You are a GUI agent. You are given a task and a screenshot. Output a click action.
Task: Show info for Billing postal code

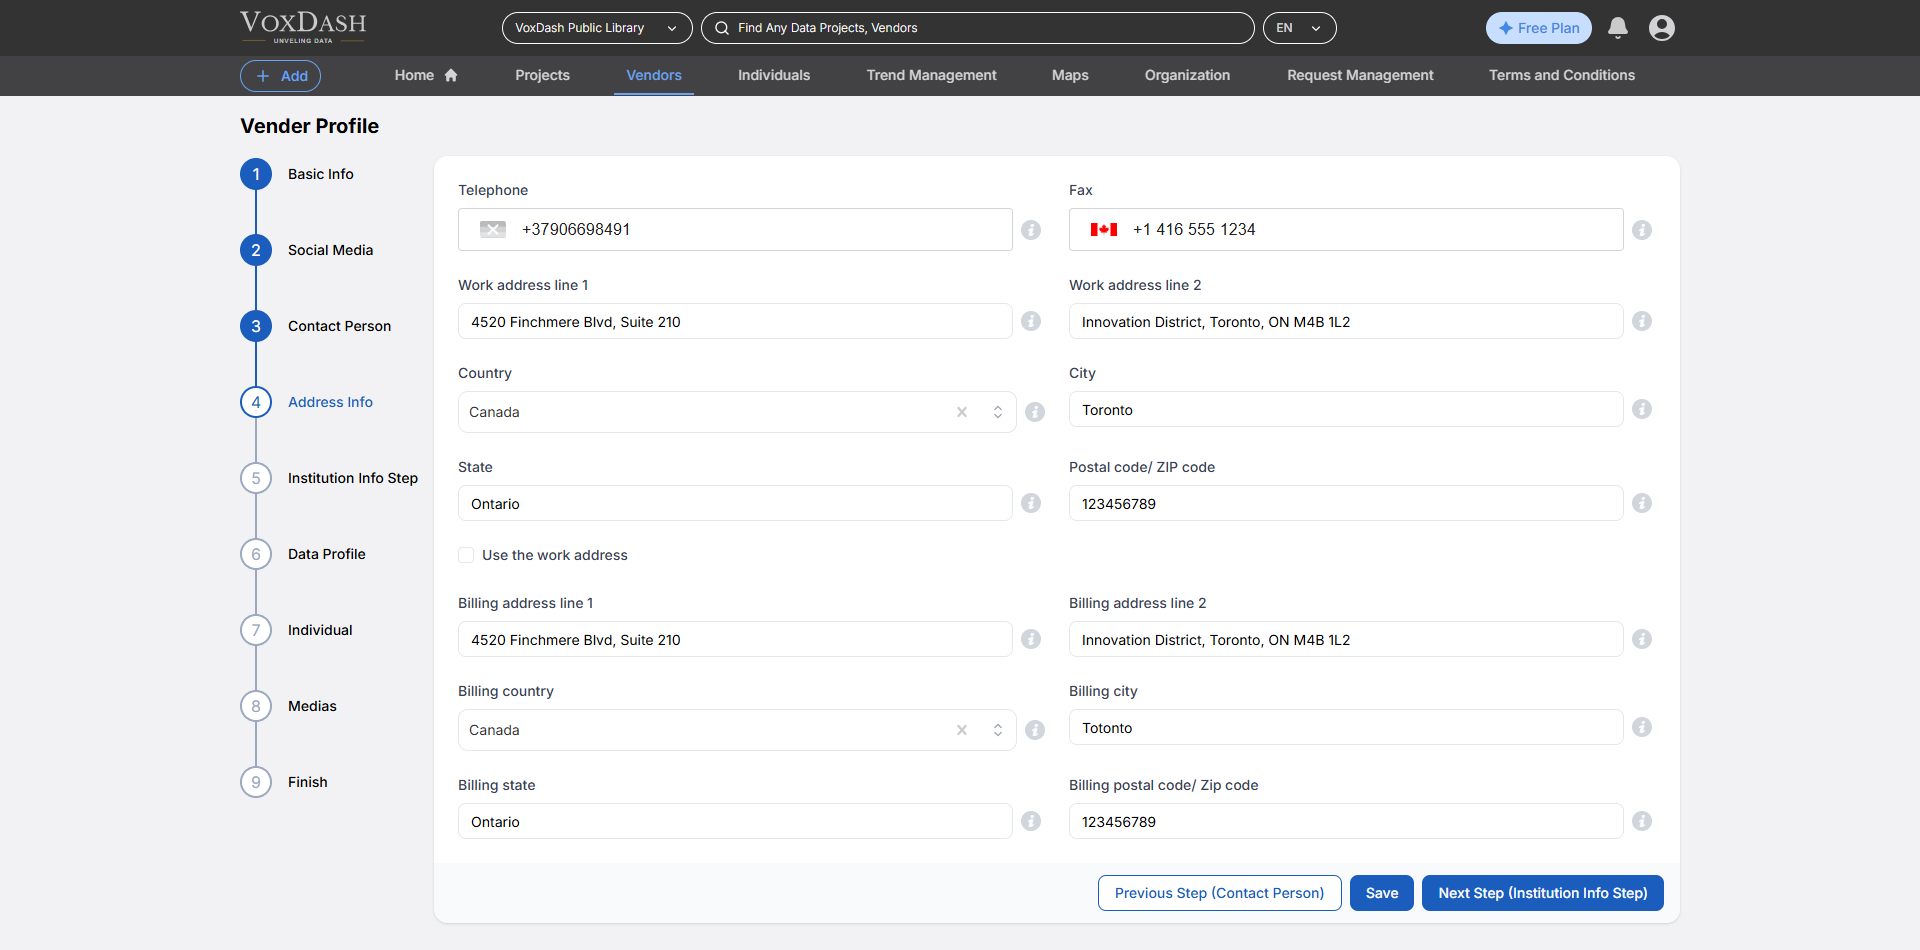click(x=1642, y=821)
